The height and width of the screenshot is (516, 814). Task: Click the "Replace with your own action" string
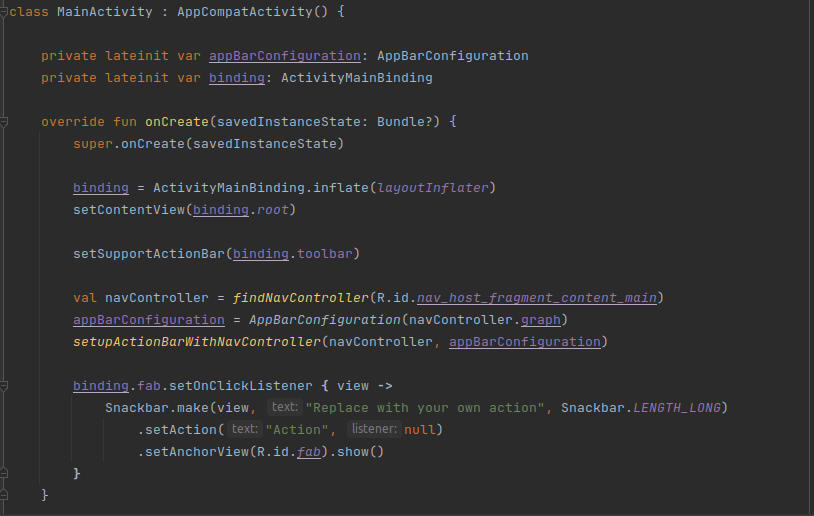(428, 407)
